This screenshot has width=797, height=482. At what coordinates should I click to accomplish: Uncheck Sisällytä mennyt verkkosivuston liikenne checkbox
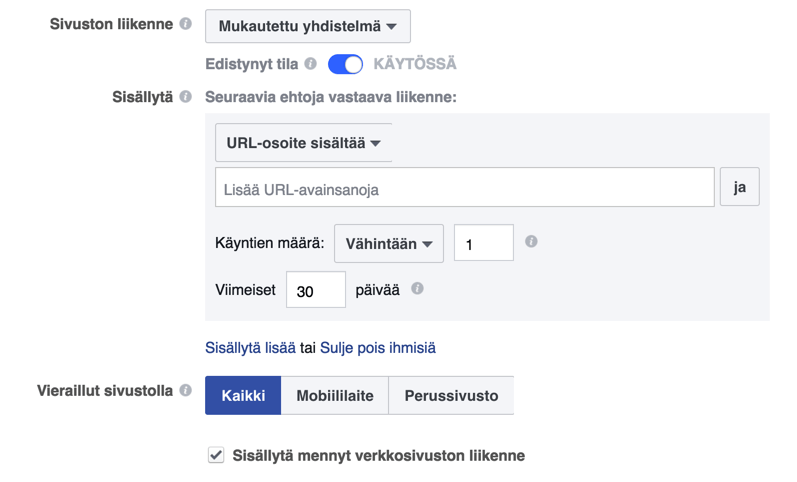pyautogui.click(x=216, y=455)
